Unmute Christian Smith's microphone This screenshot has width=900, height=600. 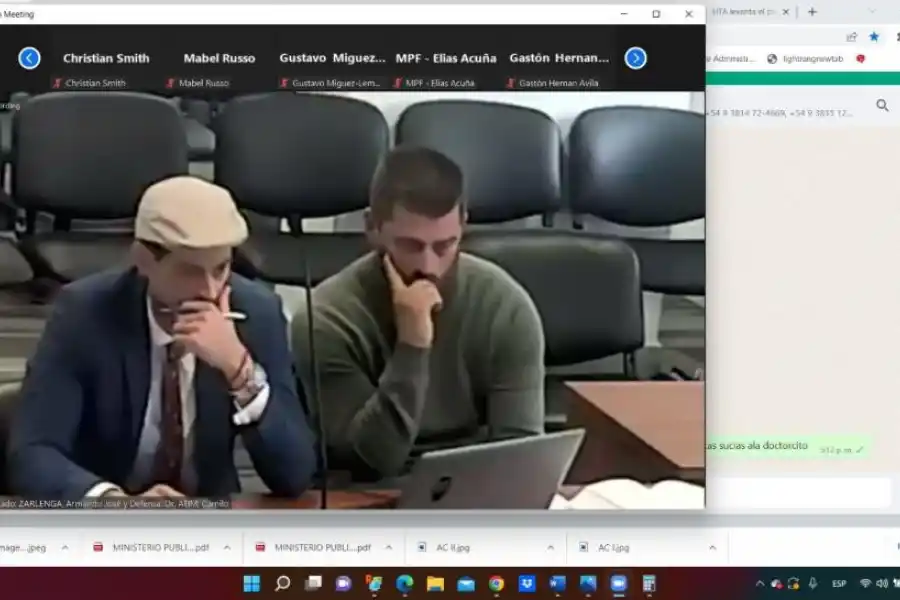pos(58,84)
